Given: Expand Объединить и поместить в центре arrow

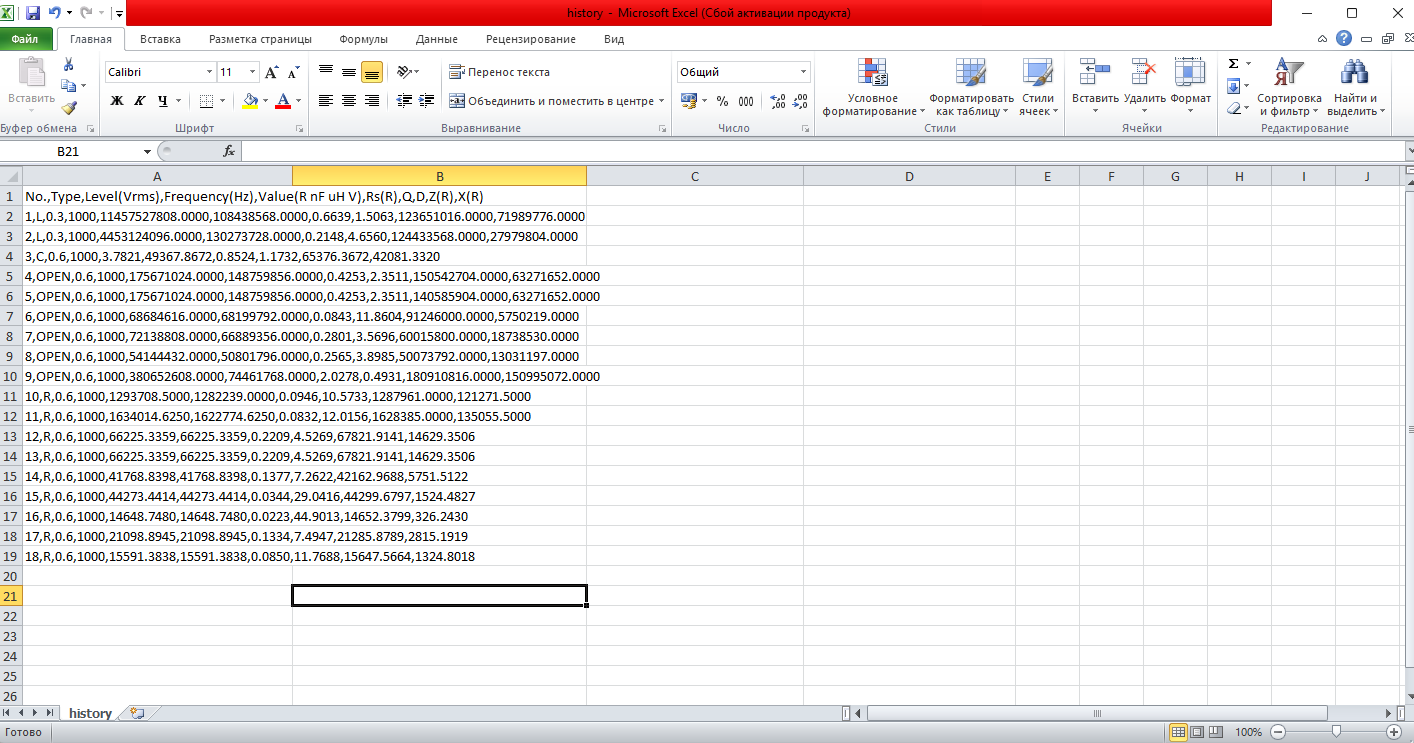Looking at the screenshot, I should click(661, 101).
